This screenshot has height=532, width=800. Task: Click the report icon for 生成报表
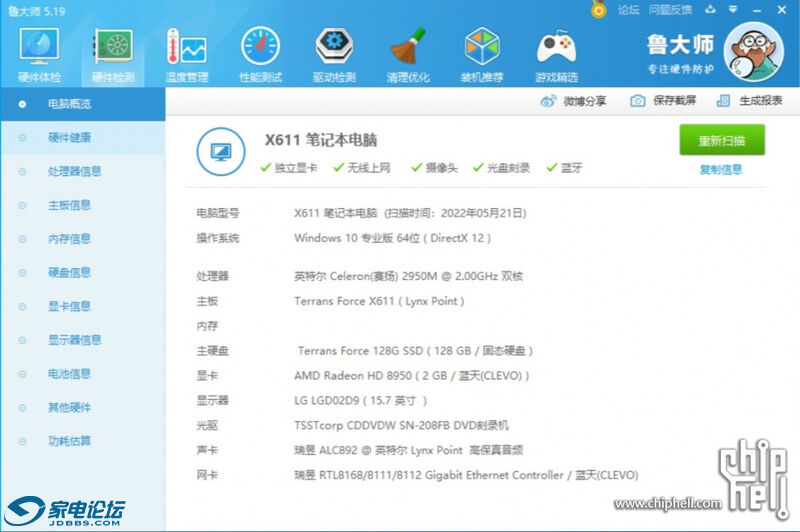pos(723,100)
